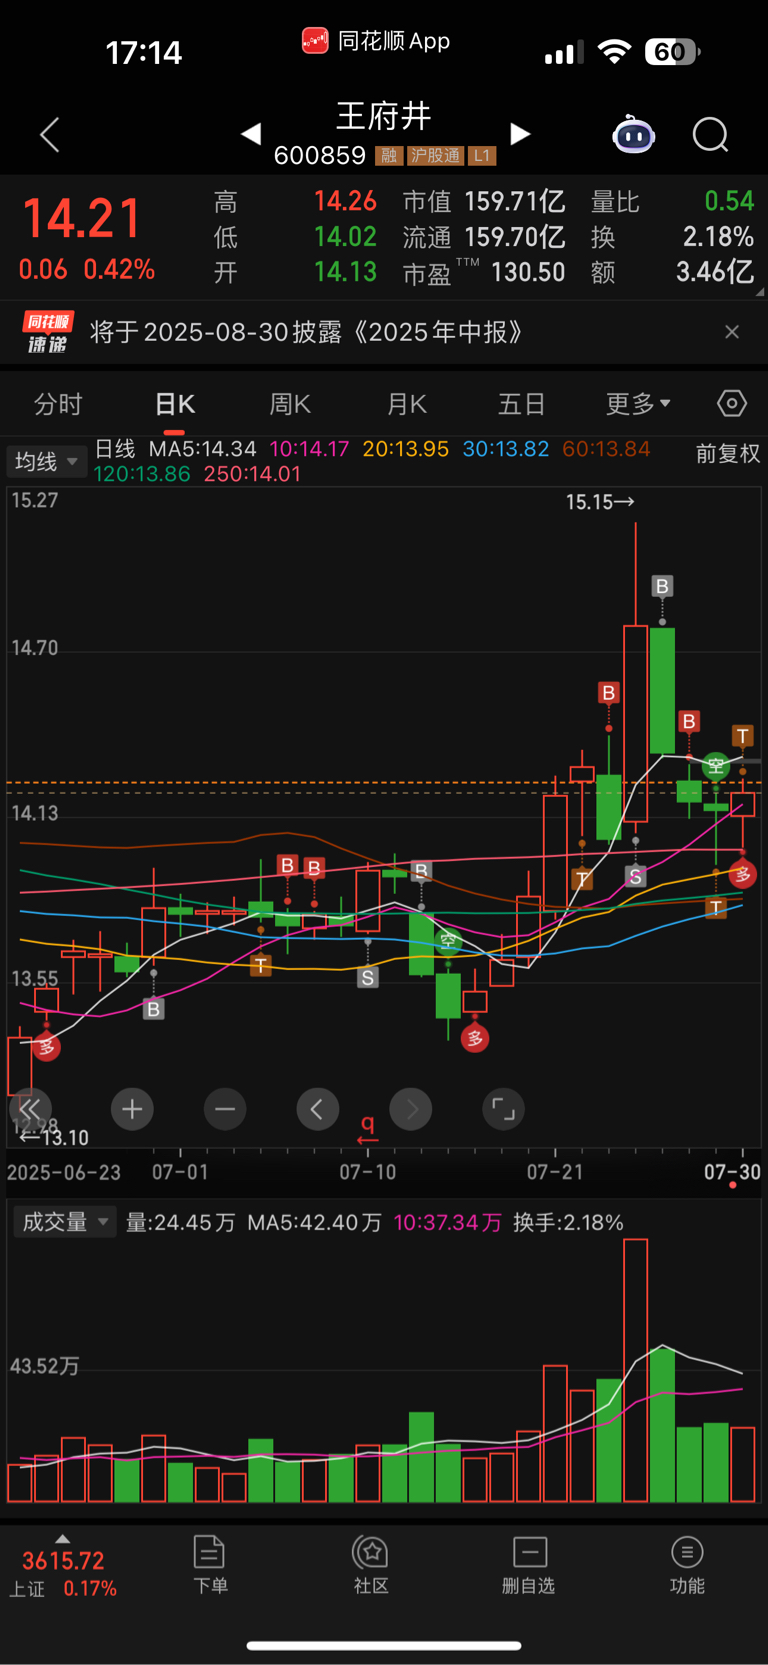
Task: Select the 分时 chart tab
Action: point(58,404)
